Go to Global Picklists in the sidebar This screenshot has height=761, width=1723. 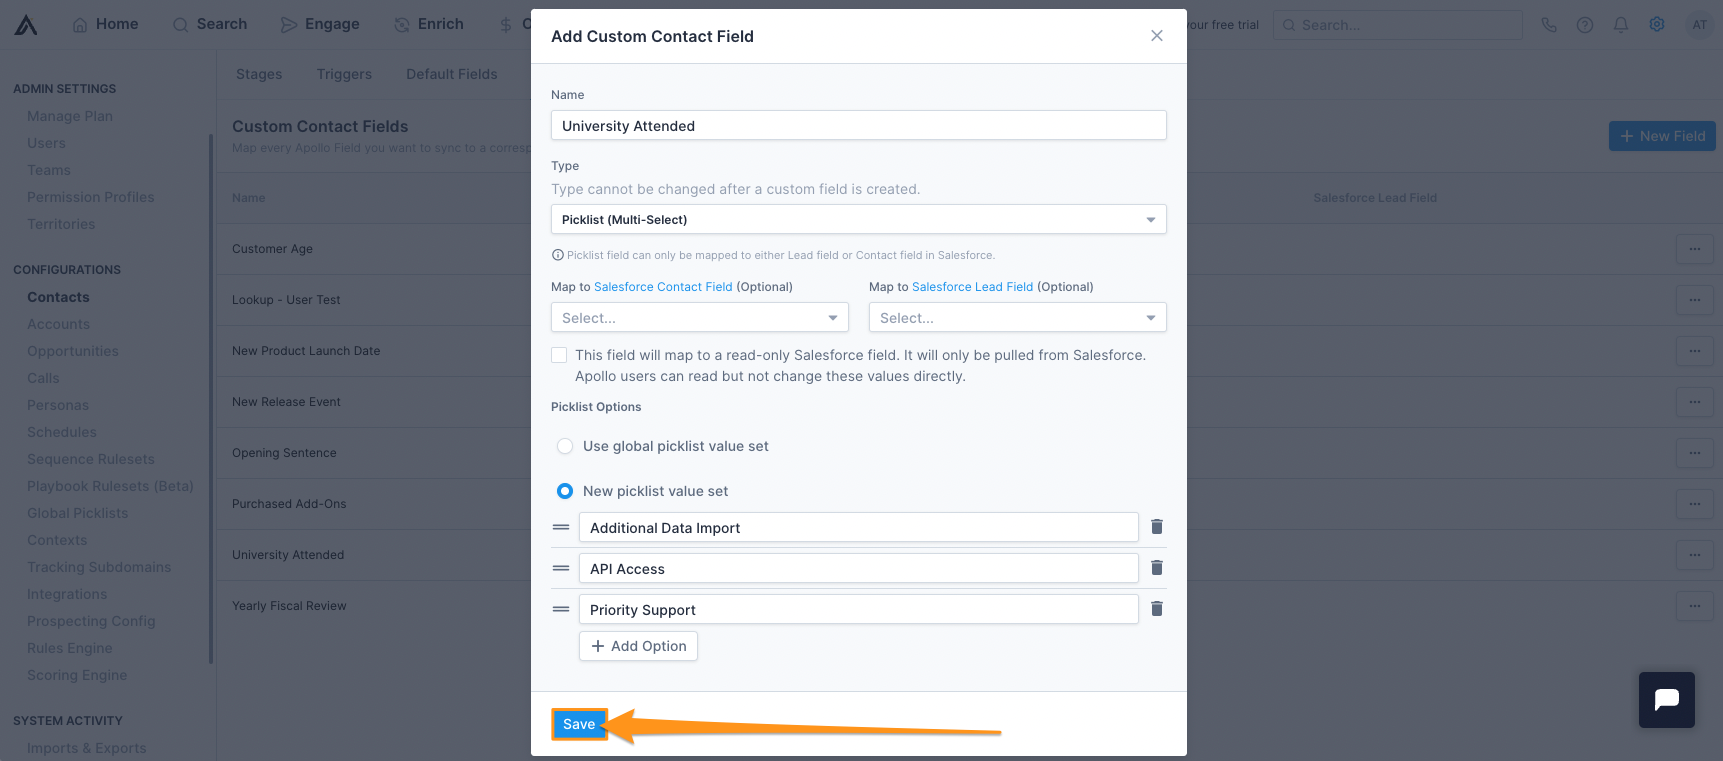77,512
